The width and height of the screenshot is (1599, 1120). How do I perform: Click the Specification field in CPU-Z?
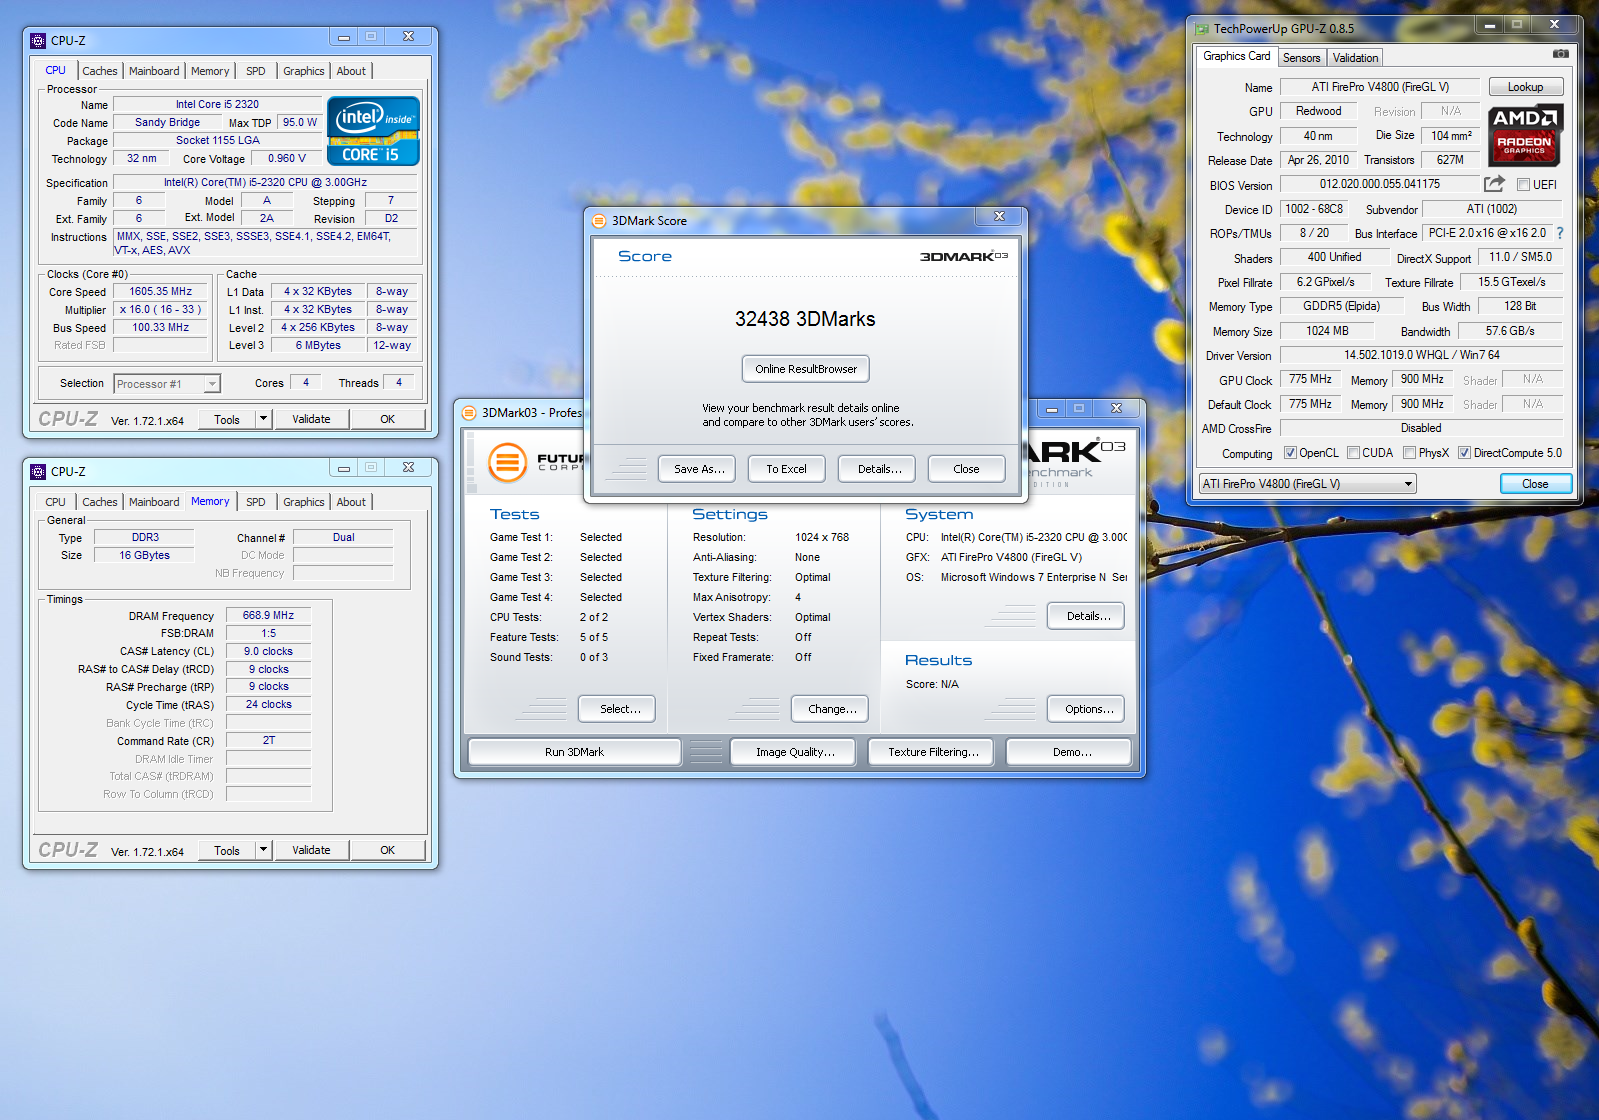pyautogui.click(x=265, y=183)
